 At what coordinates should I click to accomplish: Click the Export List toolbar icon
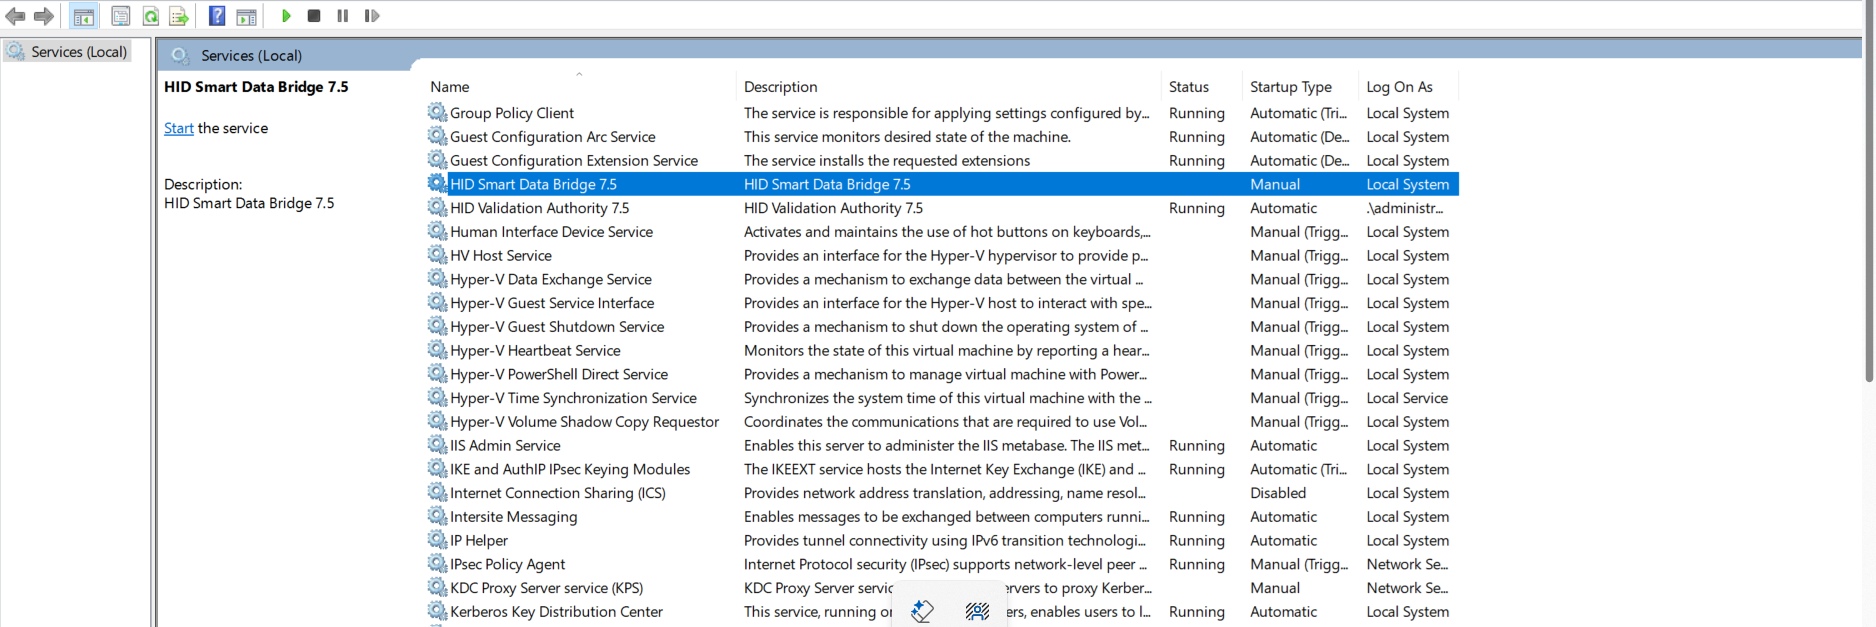[x=179, y=16]
